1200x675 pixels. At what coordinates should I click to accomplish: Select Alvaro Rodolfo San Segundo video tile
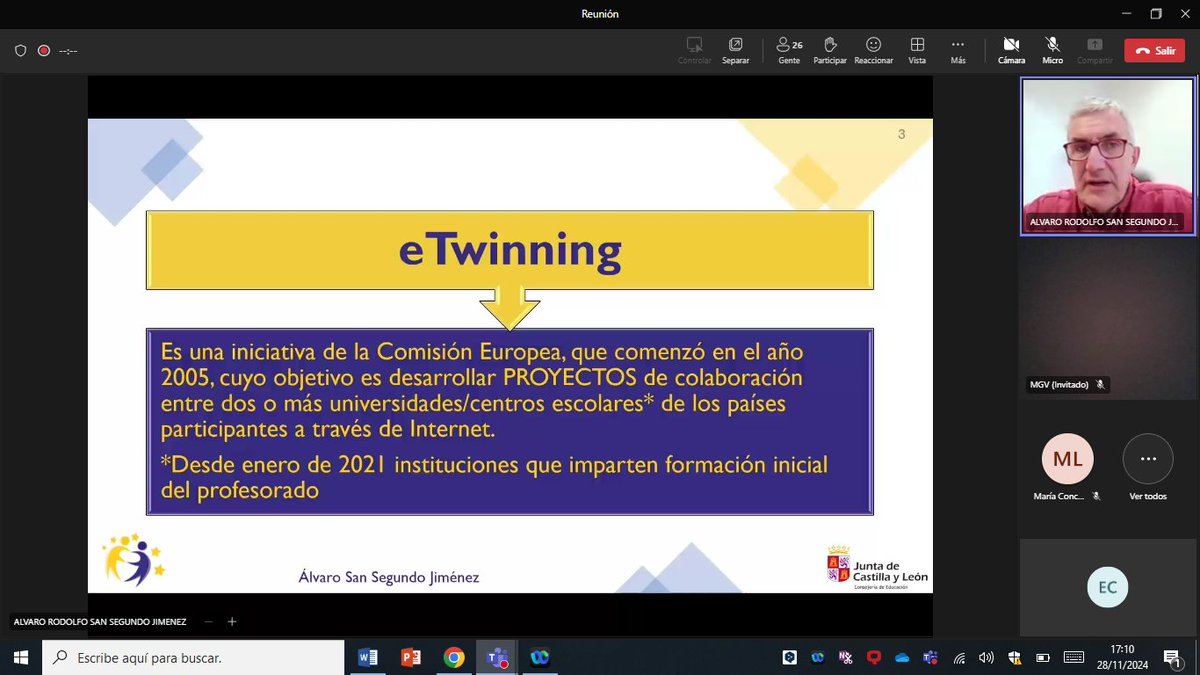point(1106,156)
